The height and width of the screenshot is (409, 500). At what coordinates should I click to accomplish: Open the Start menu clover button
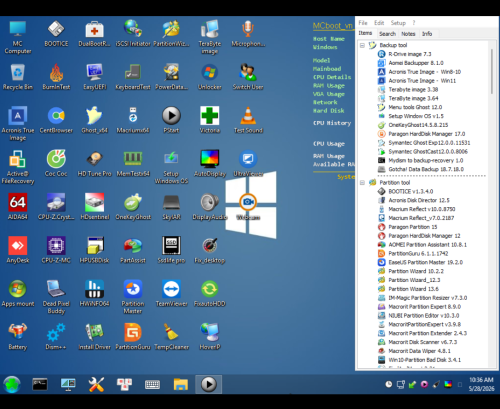pyautogui.click(x=12, y=384)
